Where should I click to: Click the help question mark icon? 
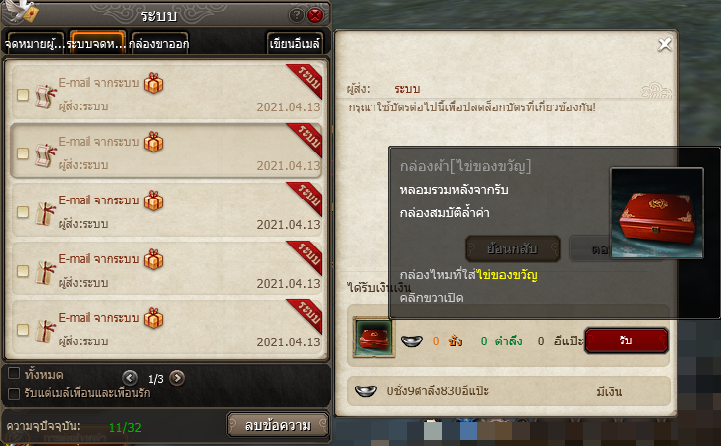pyautogui.click(x=297, y=16)
